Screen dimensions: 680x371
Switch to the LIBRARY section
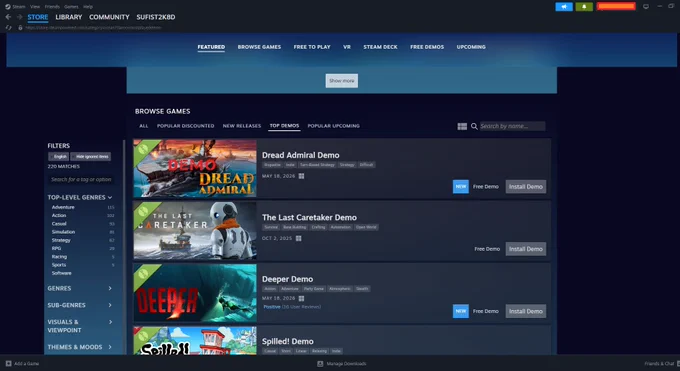tap(69, 17)
